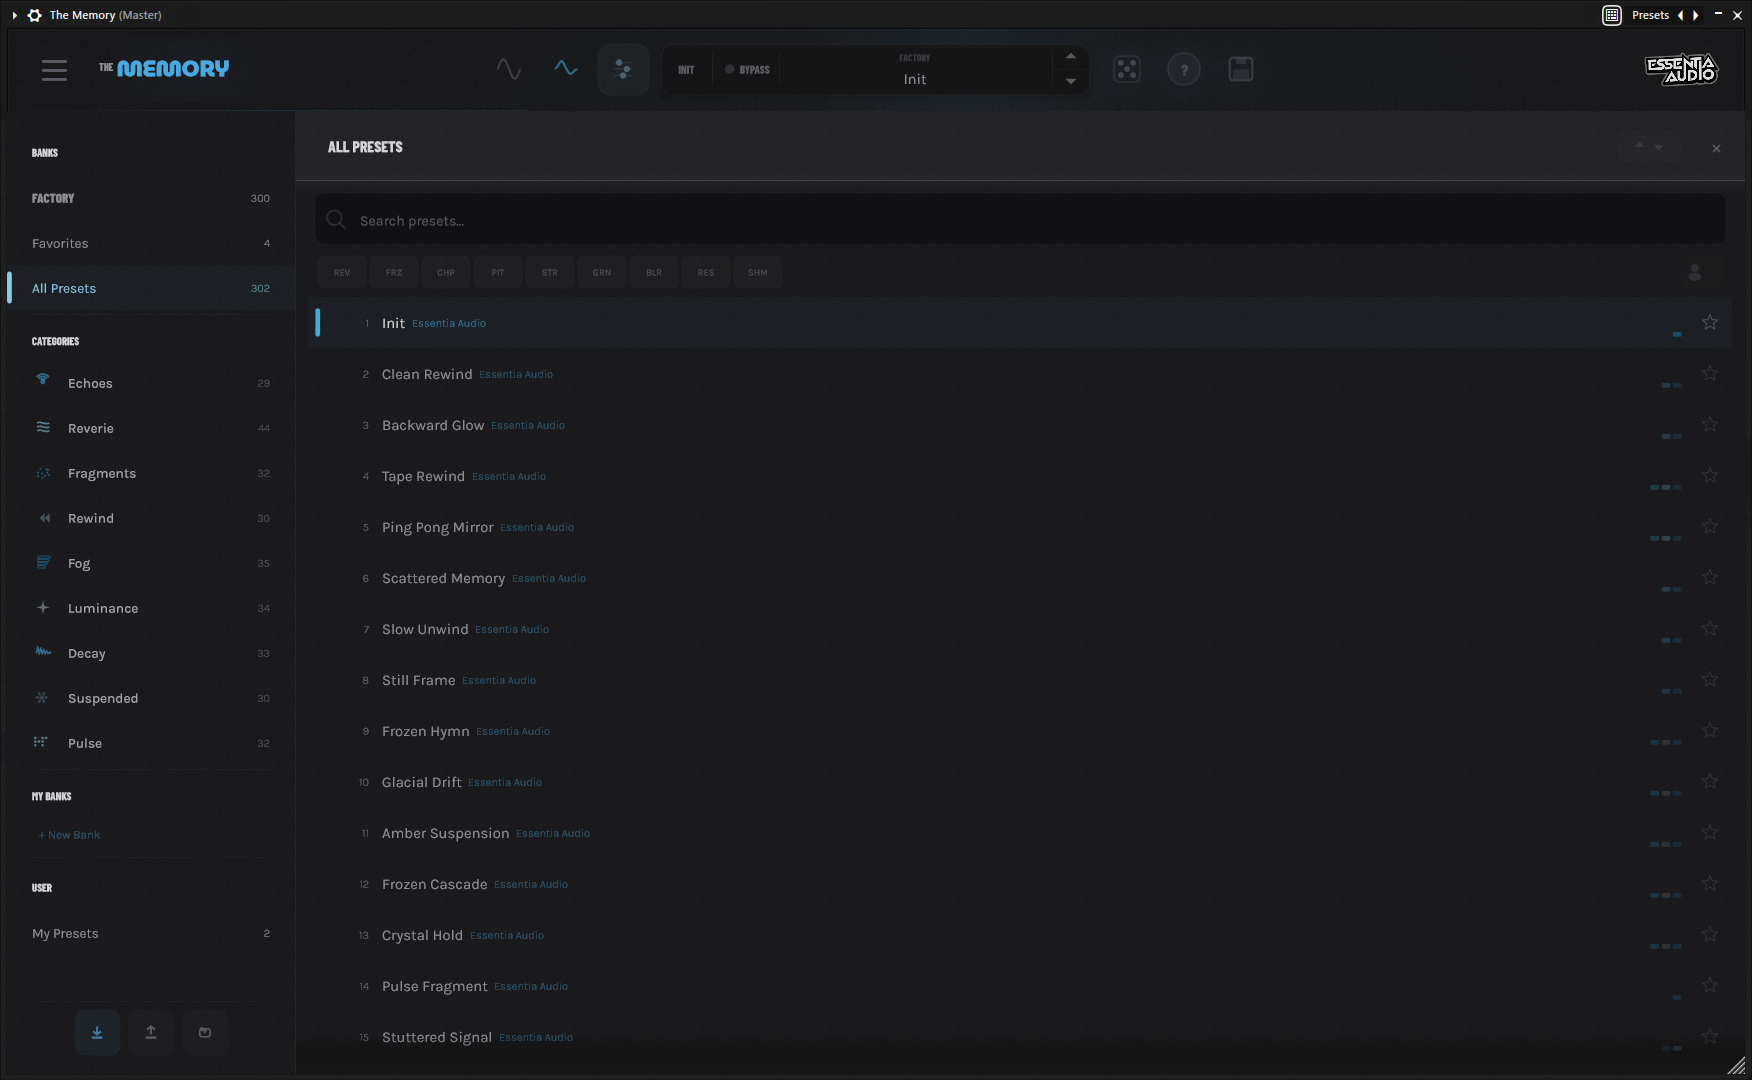This screenshot has height=1080, width=1752.
Task: Click the dice icon to randomize preset
Action: click(x=1127, y=69)
